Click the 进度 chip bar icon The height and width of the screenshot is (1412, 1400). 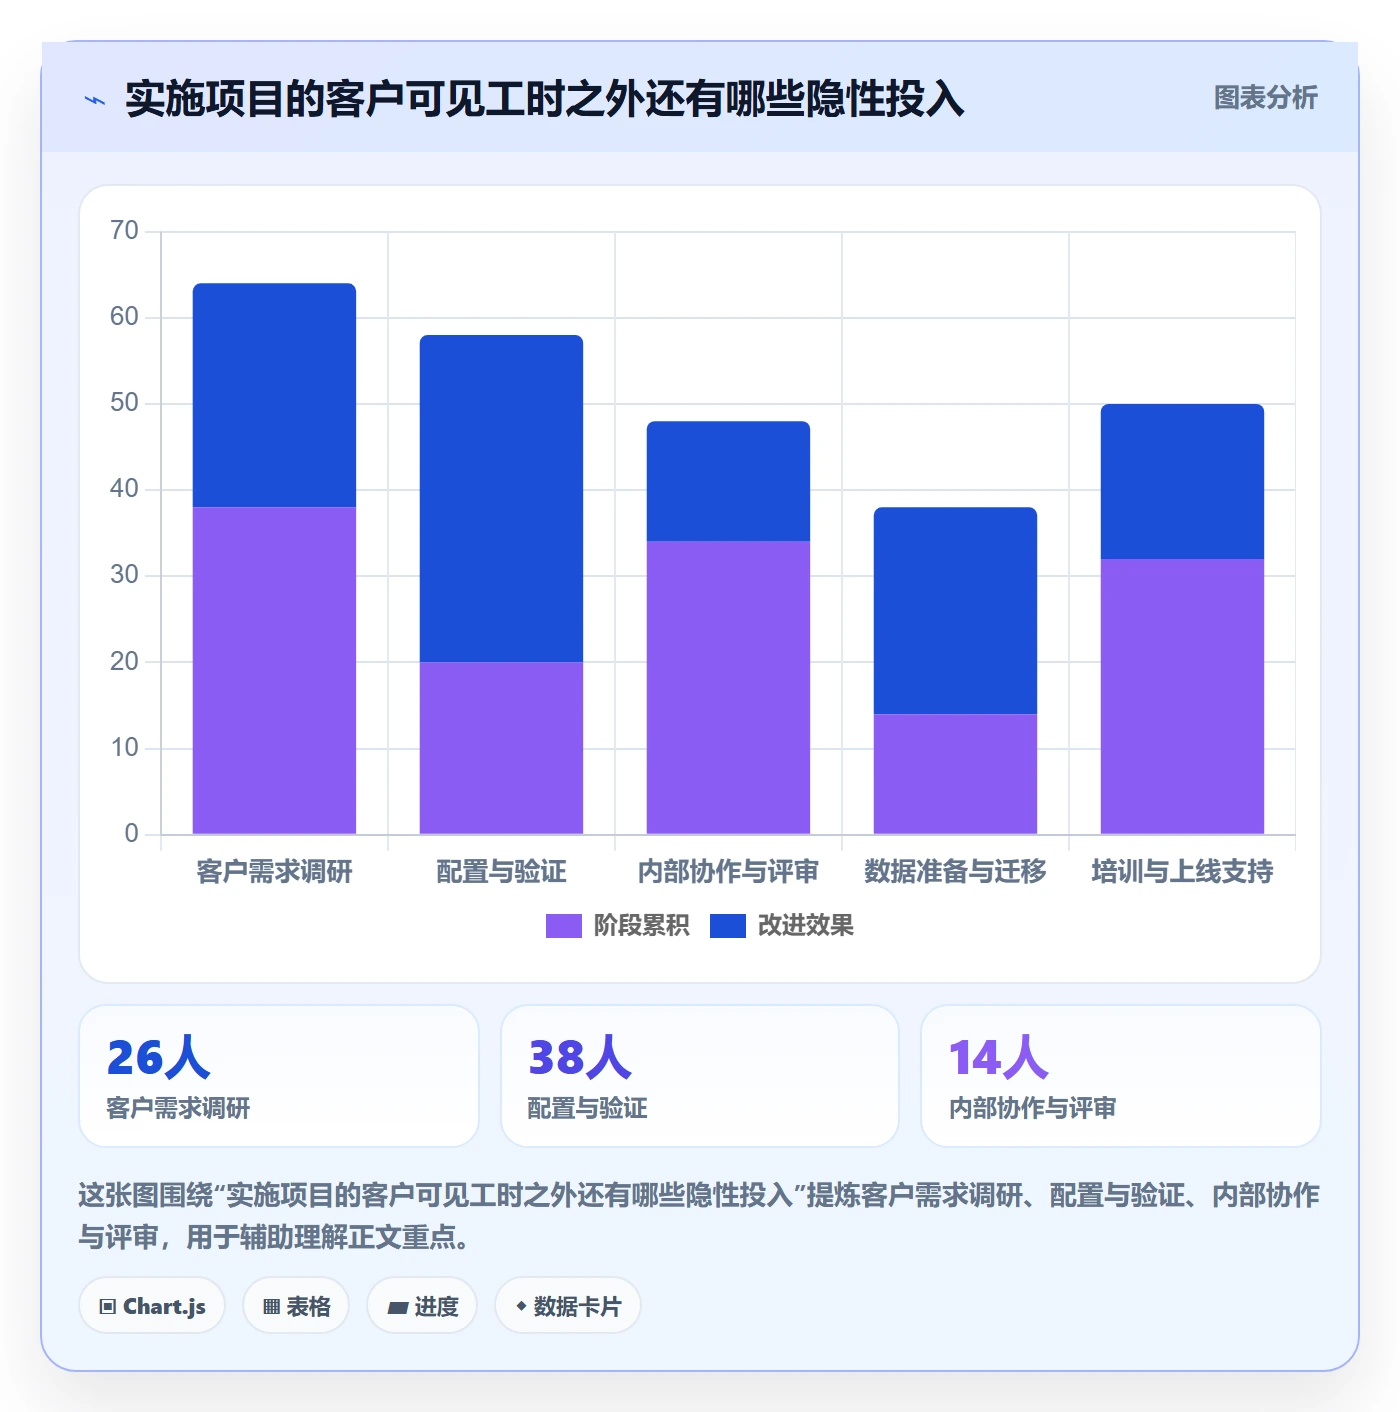tap(397, 1308)
